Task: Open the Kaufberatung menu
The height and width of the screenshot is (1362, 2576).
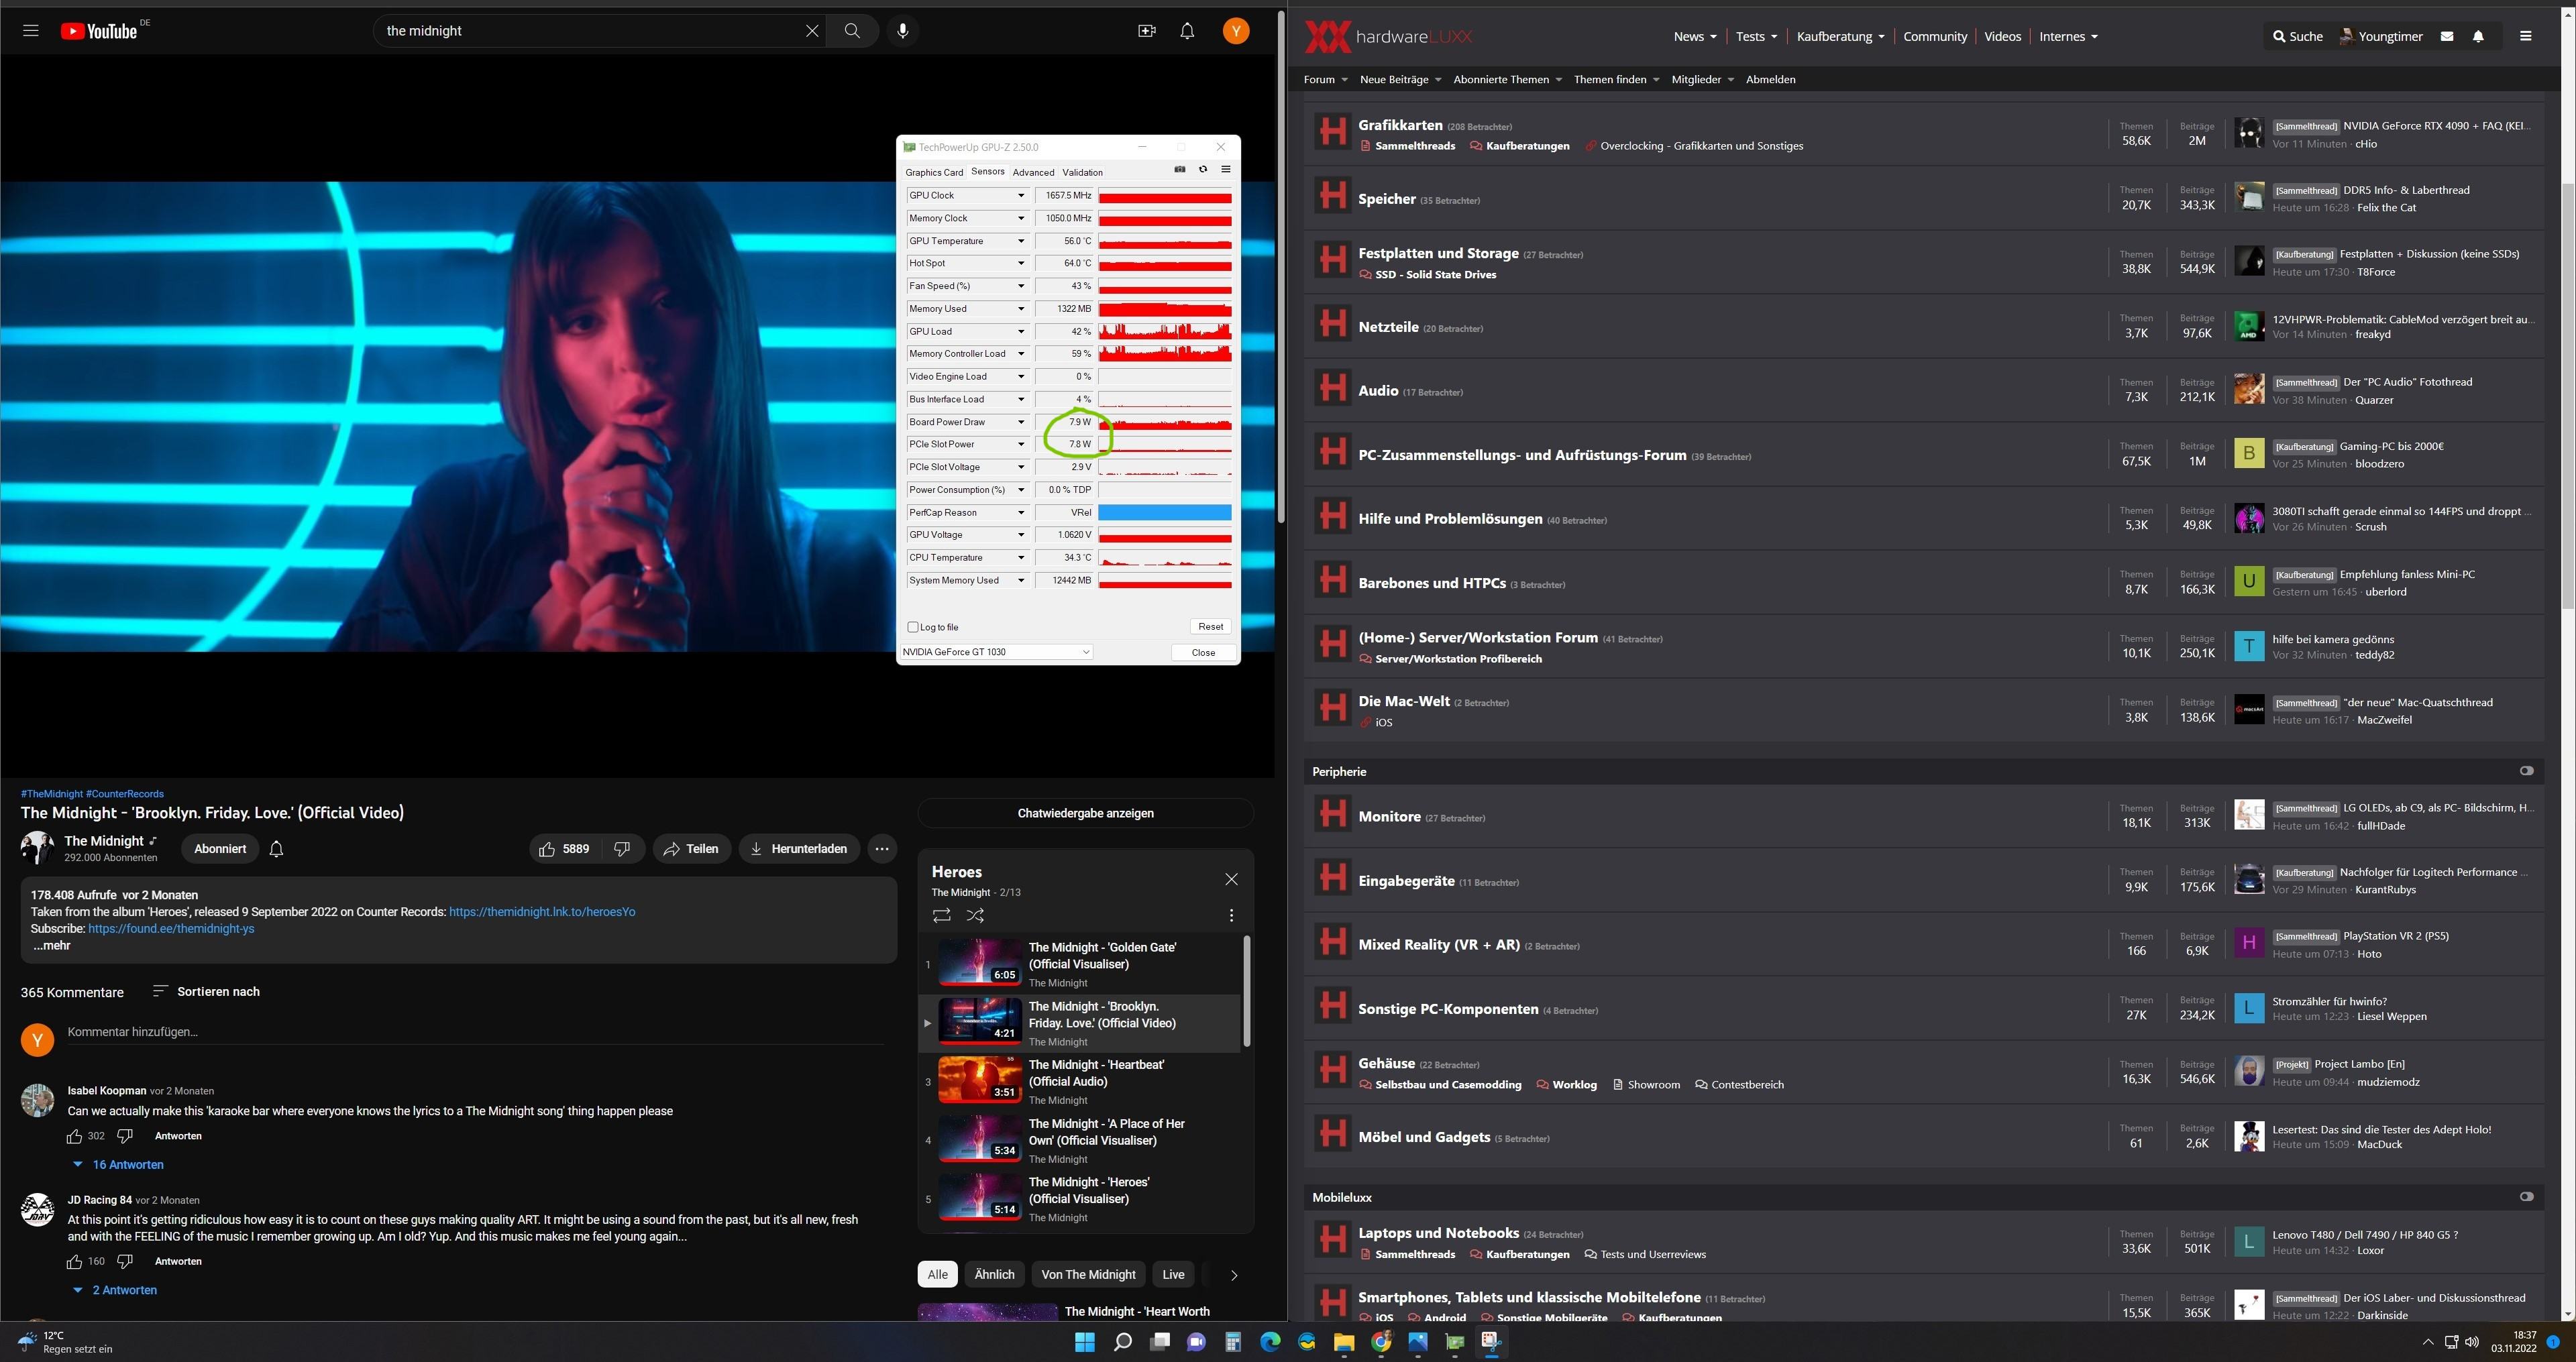Action: click(1840, 36)
